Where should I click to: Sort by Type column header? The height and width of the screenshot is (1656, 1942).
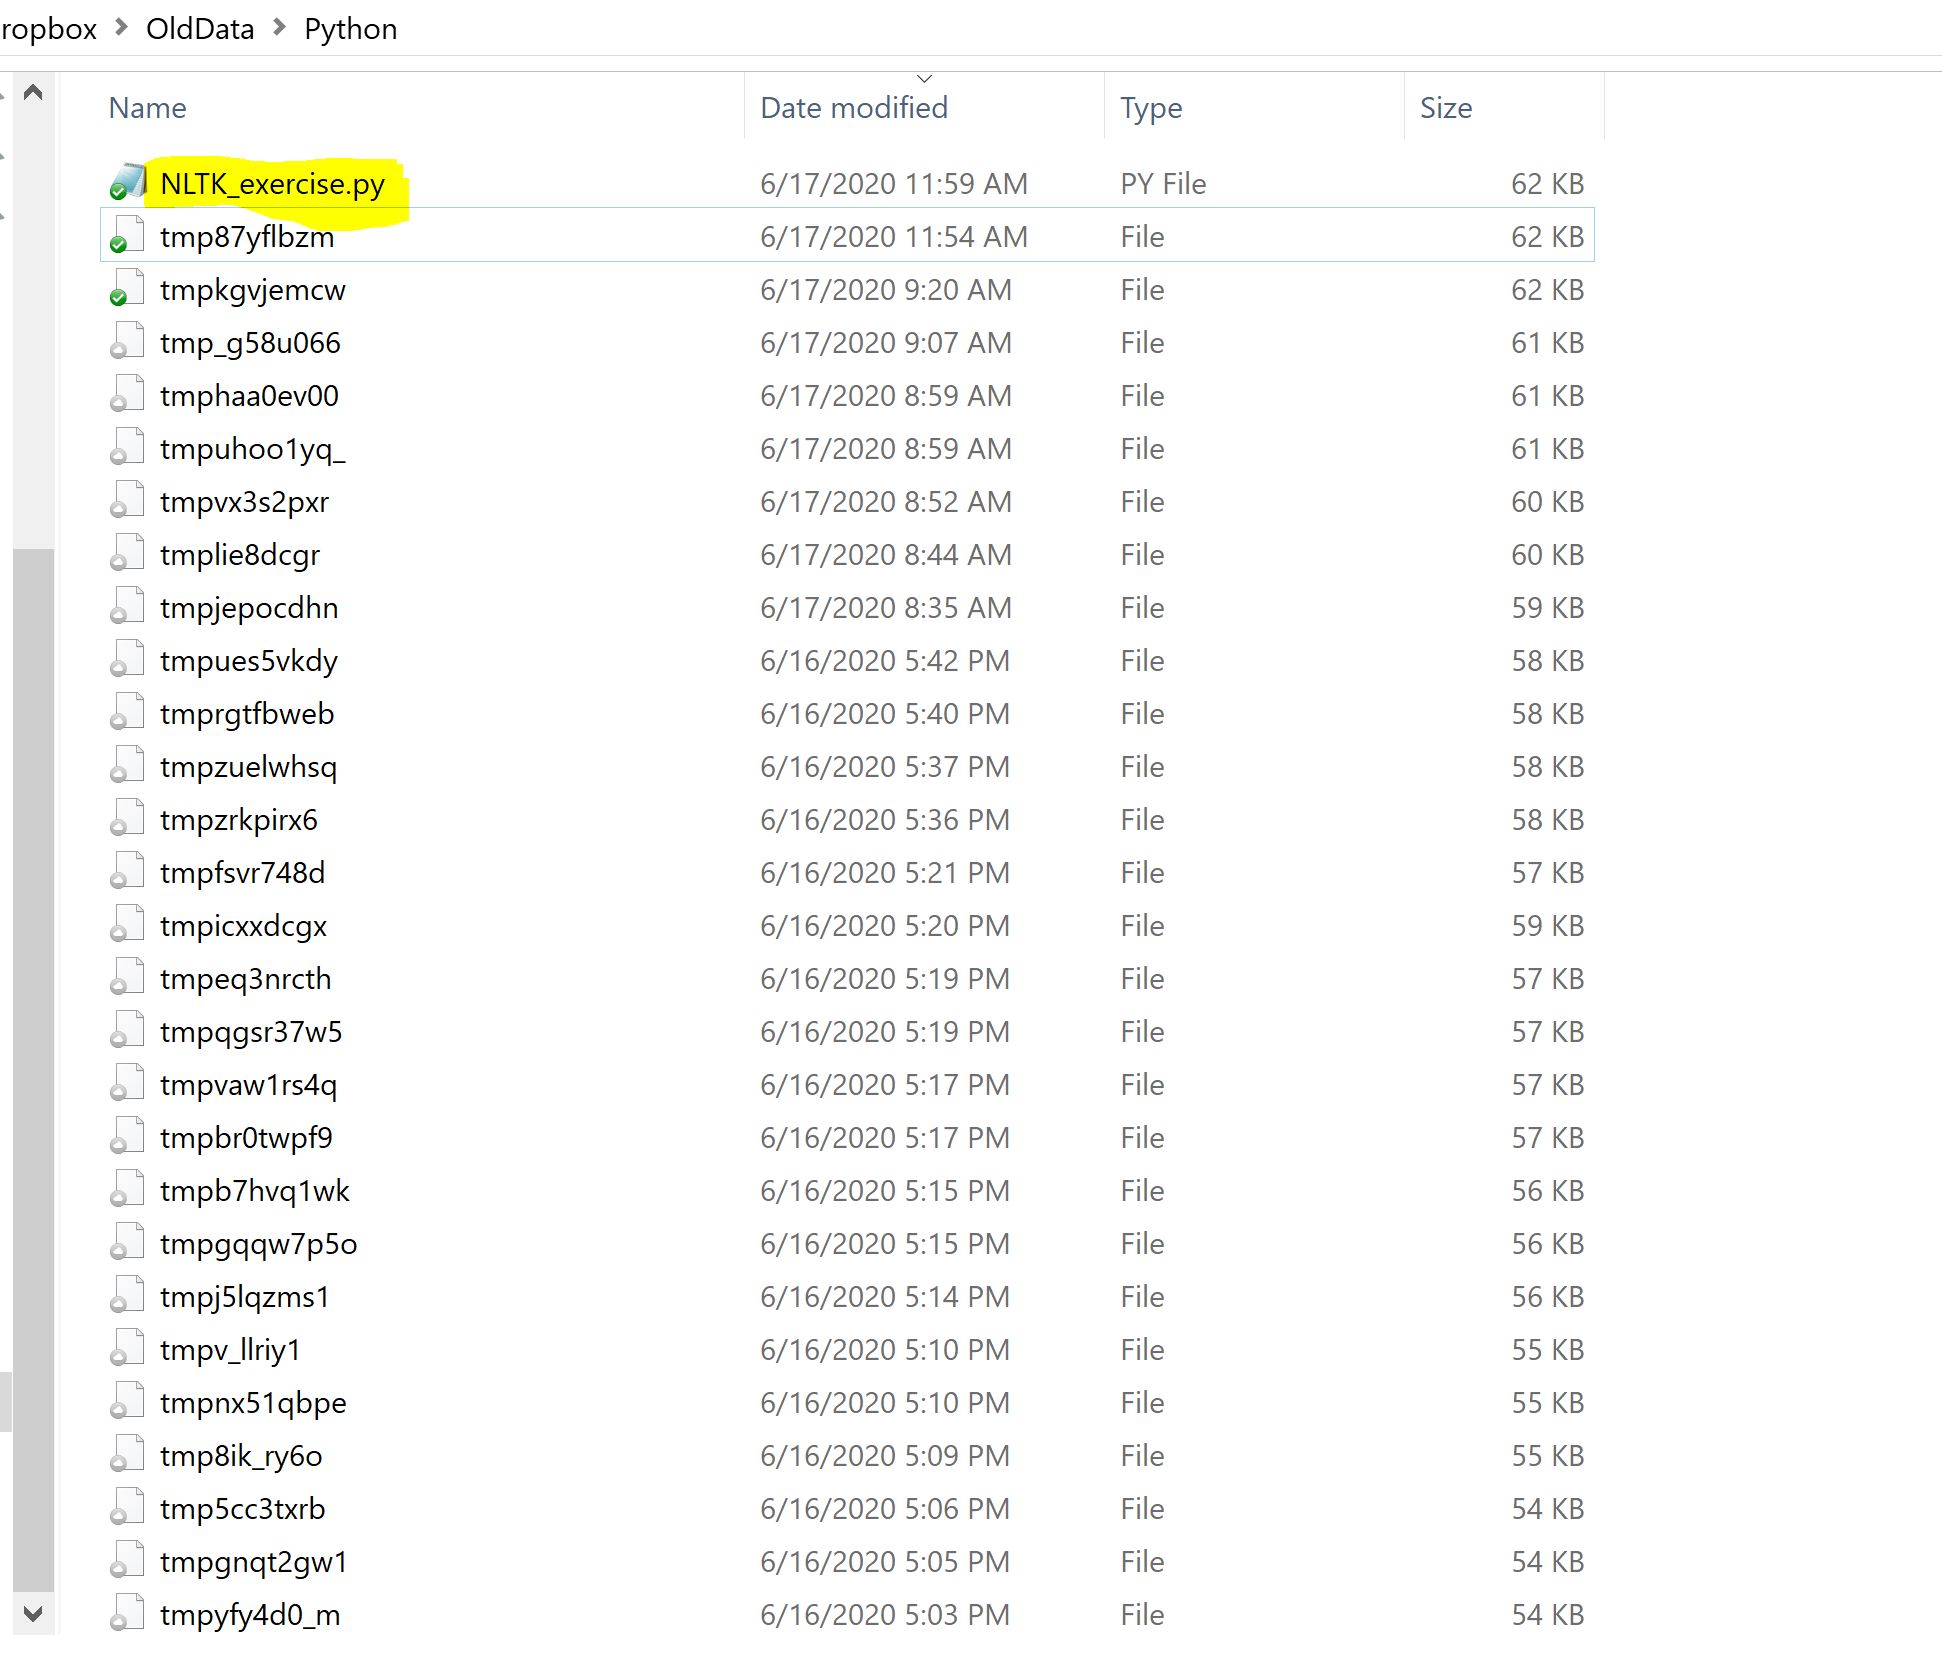click(1151, 108)
